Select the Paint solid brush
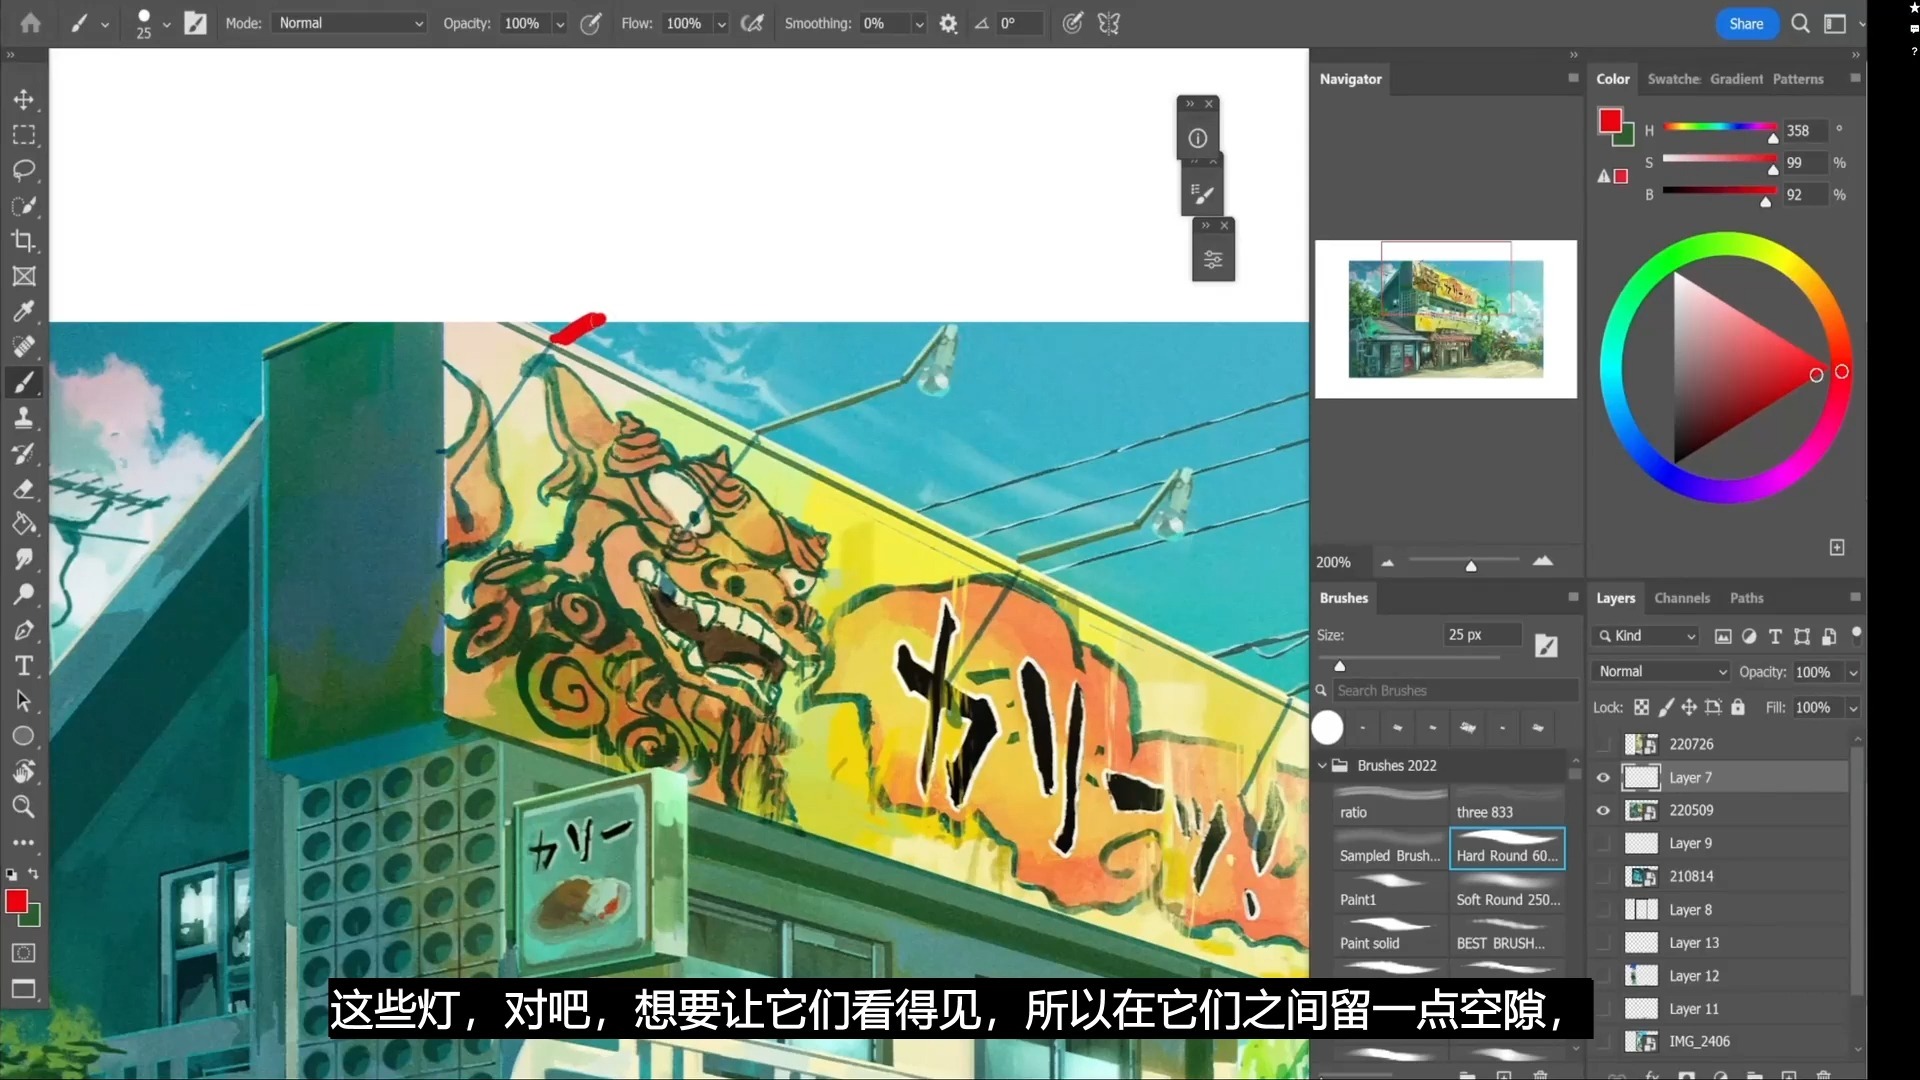The height and width of the screenshot is (1080, 1920). [x=1390, y=936]
